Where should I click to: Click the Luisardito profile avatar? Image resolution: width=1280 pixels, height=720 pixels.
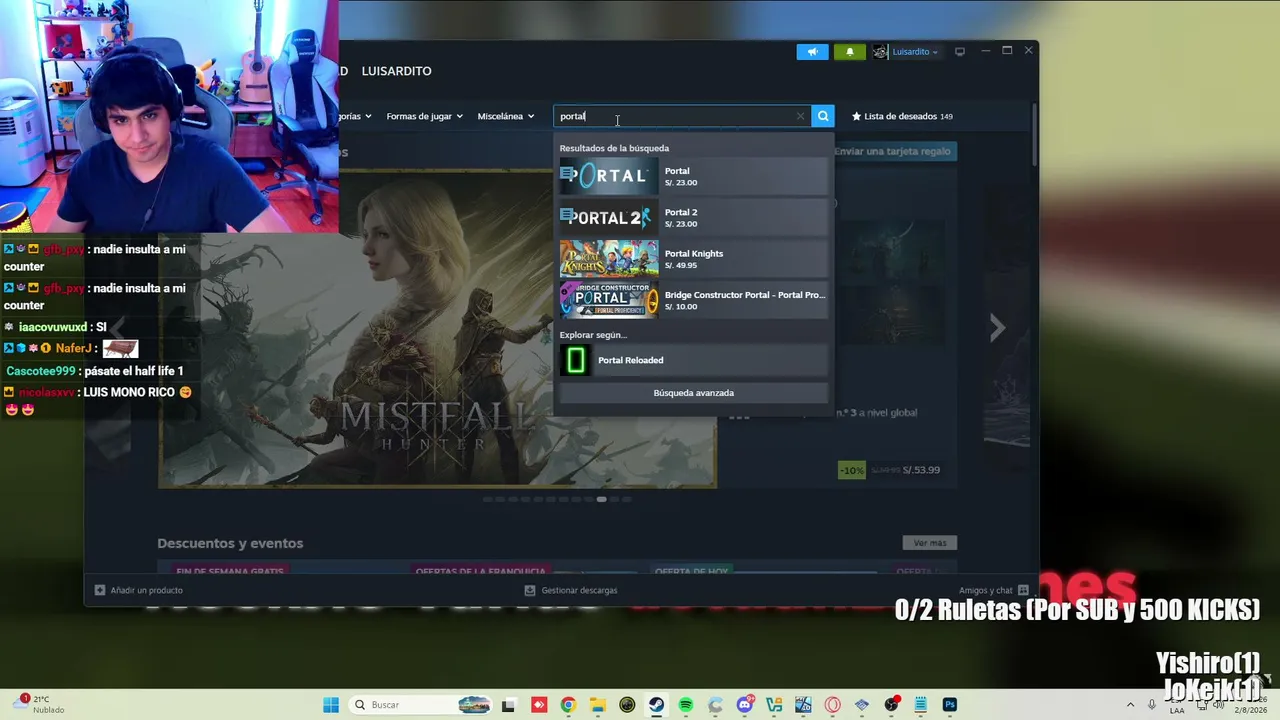880,52
